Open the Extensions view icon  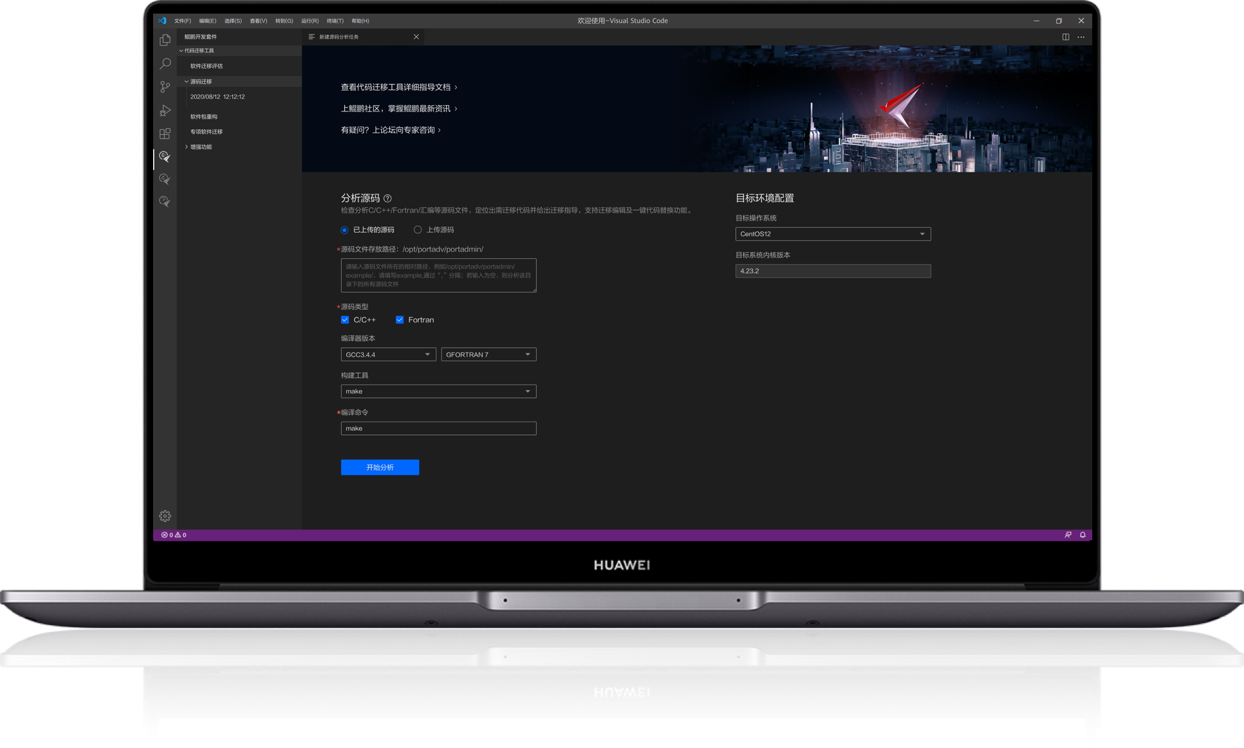(x=165, y=133)
